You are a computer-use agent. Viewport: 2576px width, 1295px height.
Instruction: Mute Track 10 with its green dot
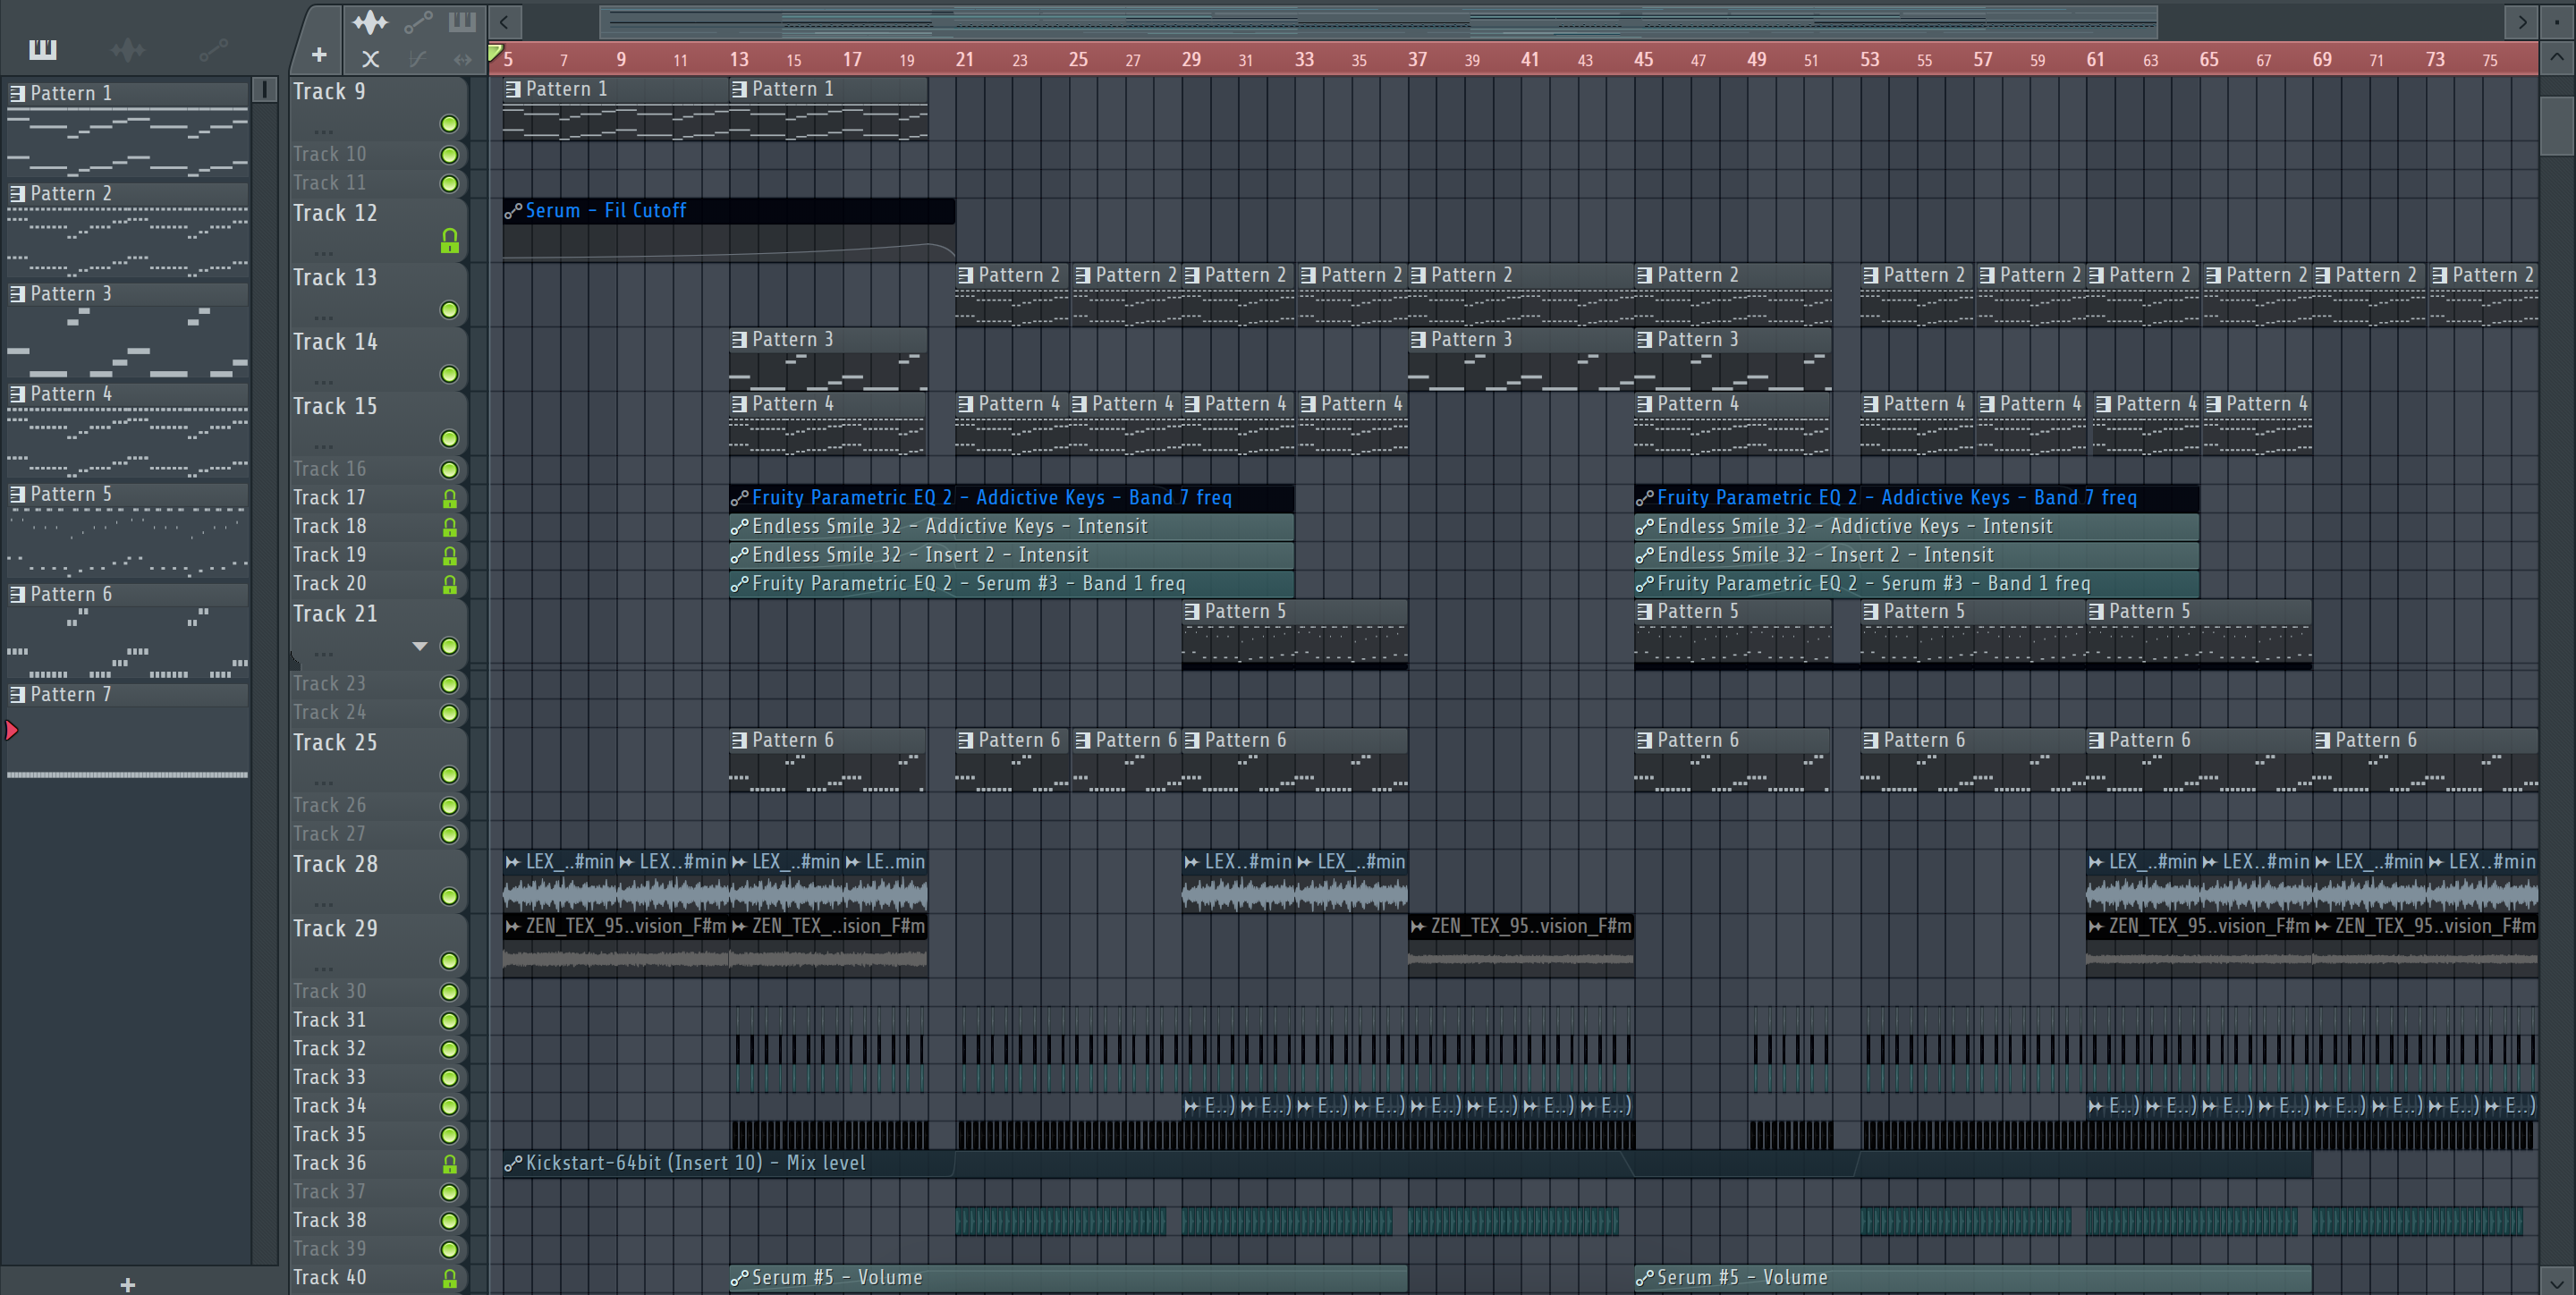tap(450, 155)
